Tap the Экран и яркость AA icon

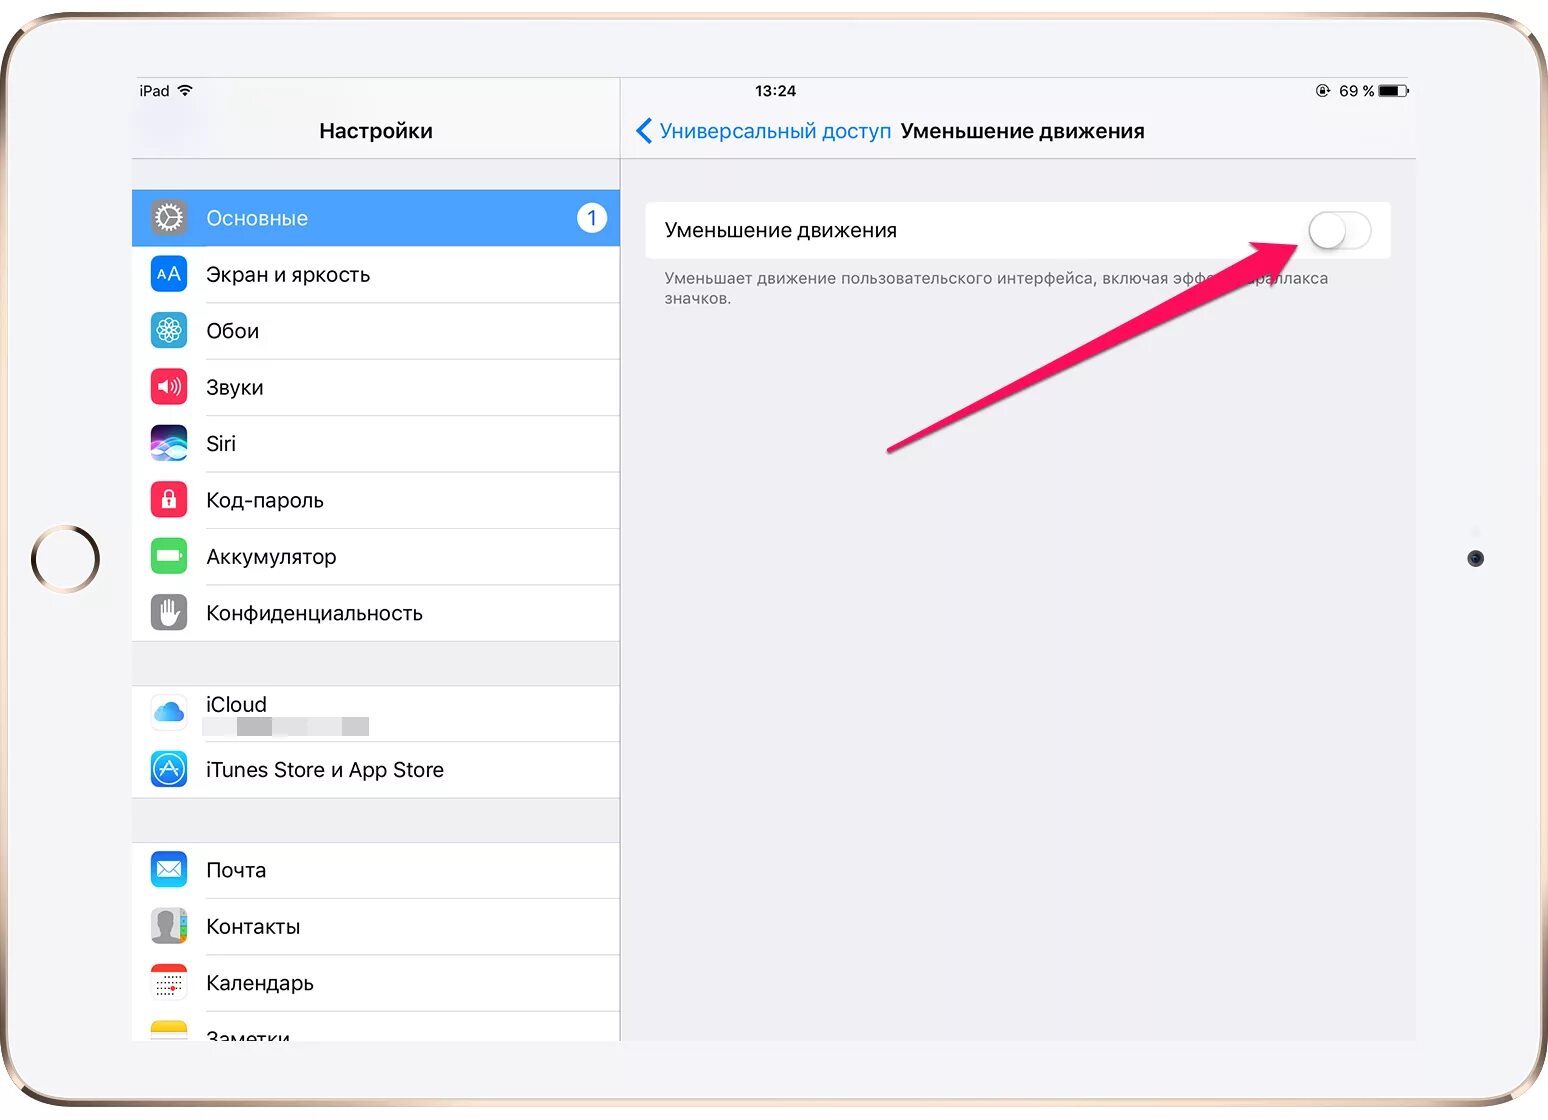169,274
